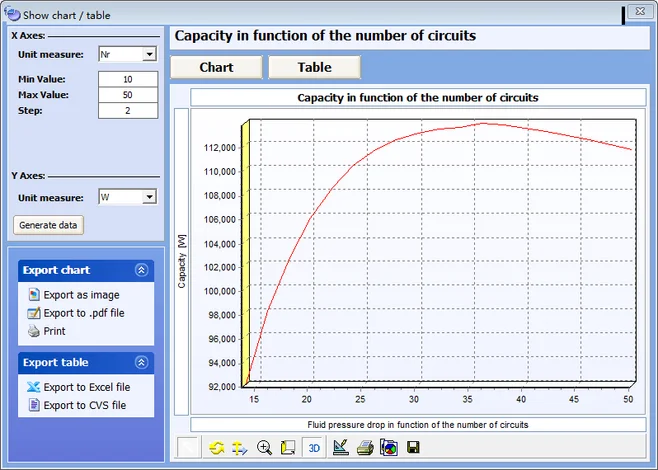Switch to the Chart tab
The image size is (658, 470).
click(x=217, y=67)
